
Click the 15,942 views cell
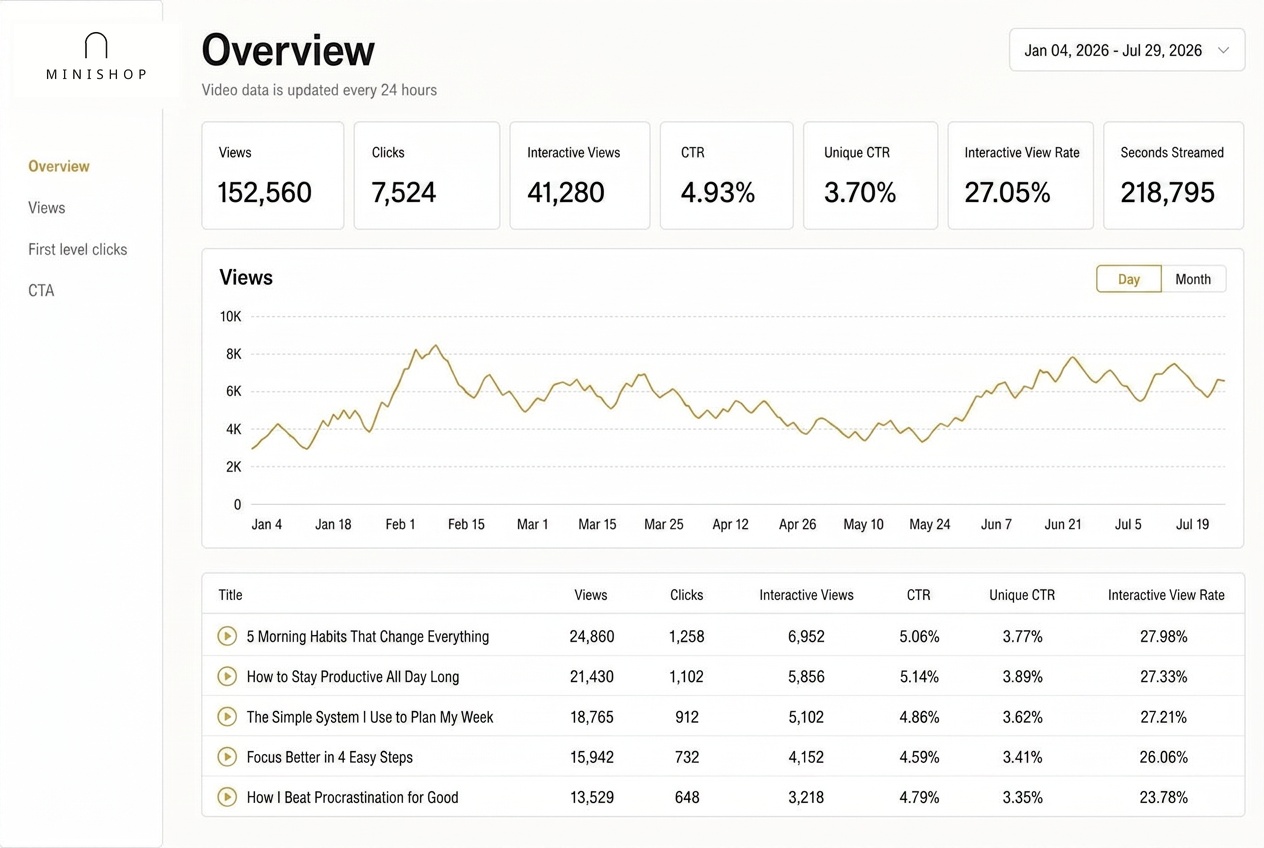click(592, 757)
